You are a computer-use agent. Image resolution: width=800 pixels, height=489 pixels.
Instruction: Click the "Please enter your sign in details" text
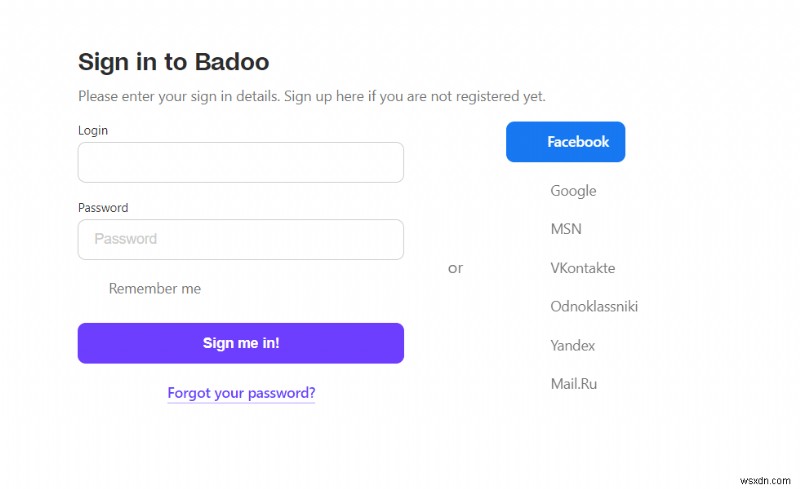pyautogui.click(x=178, y=97)
